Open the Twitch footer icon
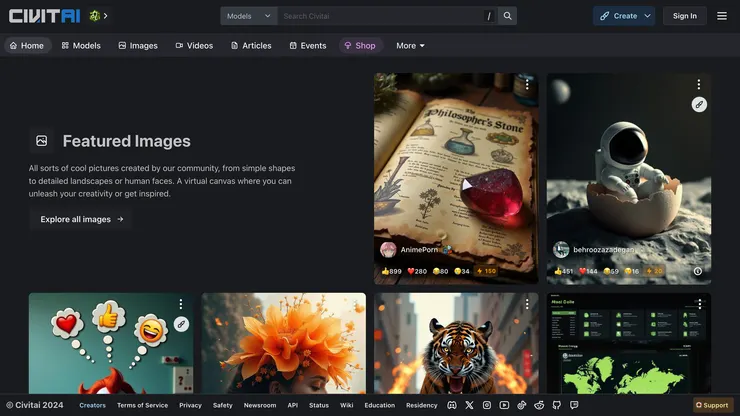 574,405
